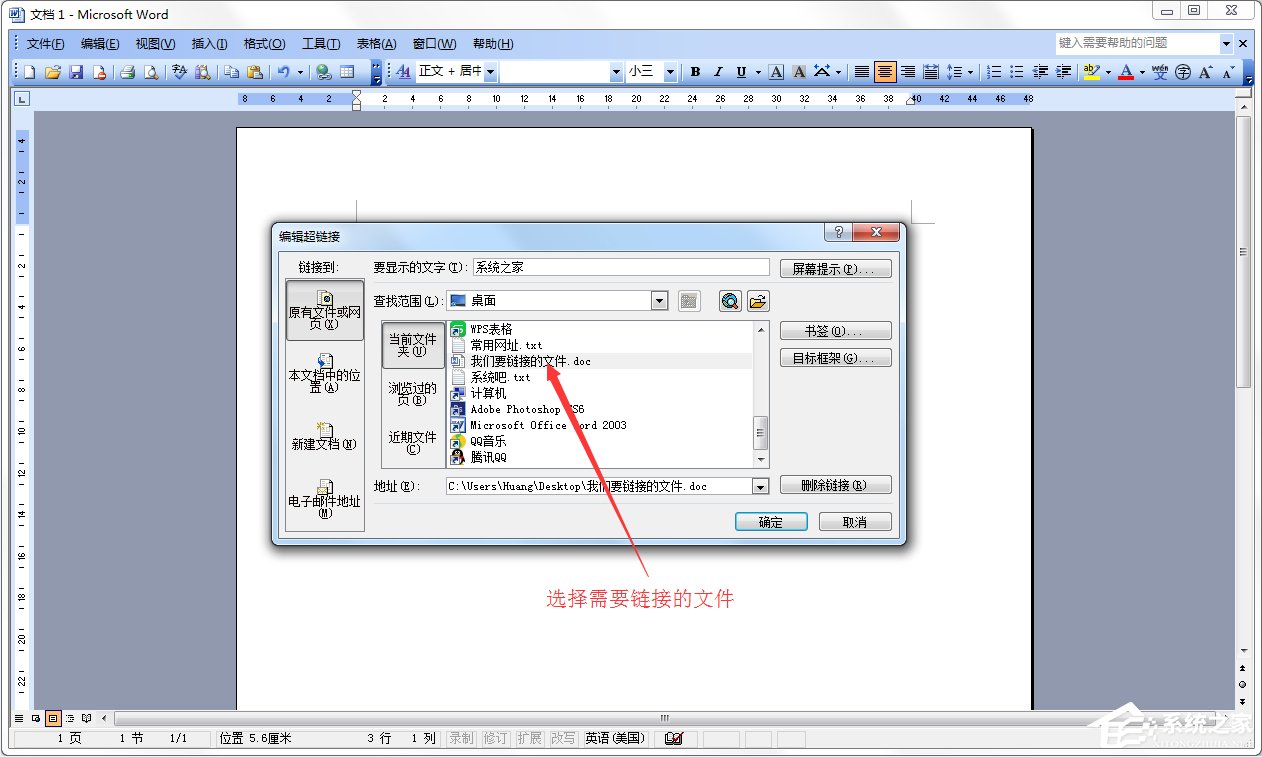Print with the printer toolbar icon
This screenshot has height=757, width=1262.
(x=128, y=72)
